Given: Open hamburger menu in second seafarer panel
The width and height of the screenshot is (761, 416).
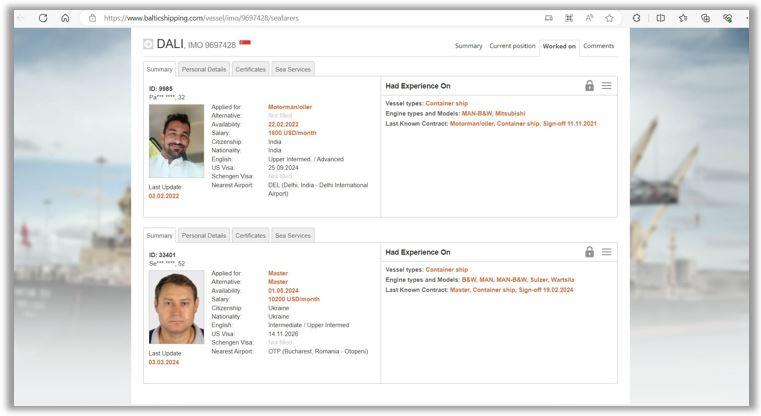Looking at the screenshot, I should [x=606, y=252].
